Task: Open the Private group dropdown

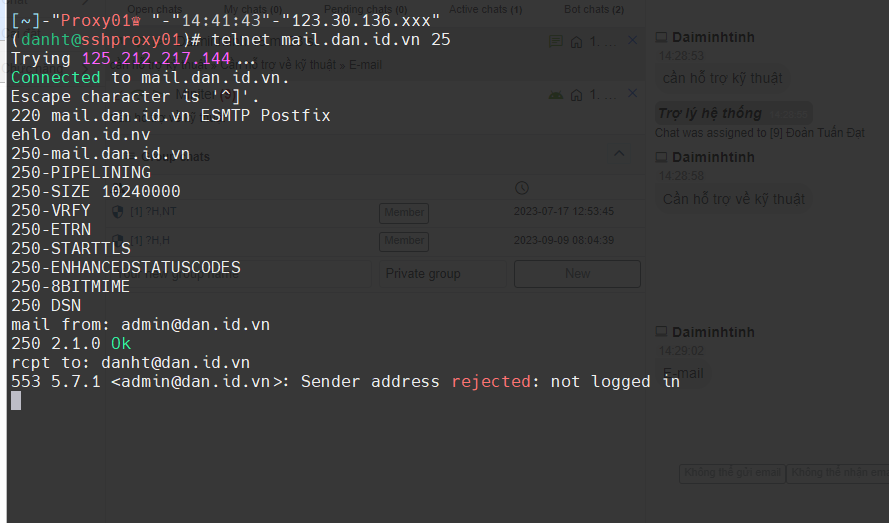Action: (x=423, y=274)
